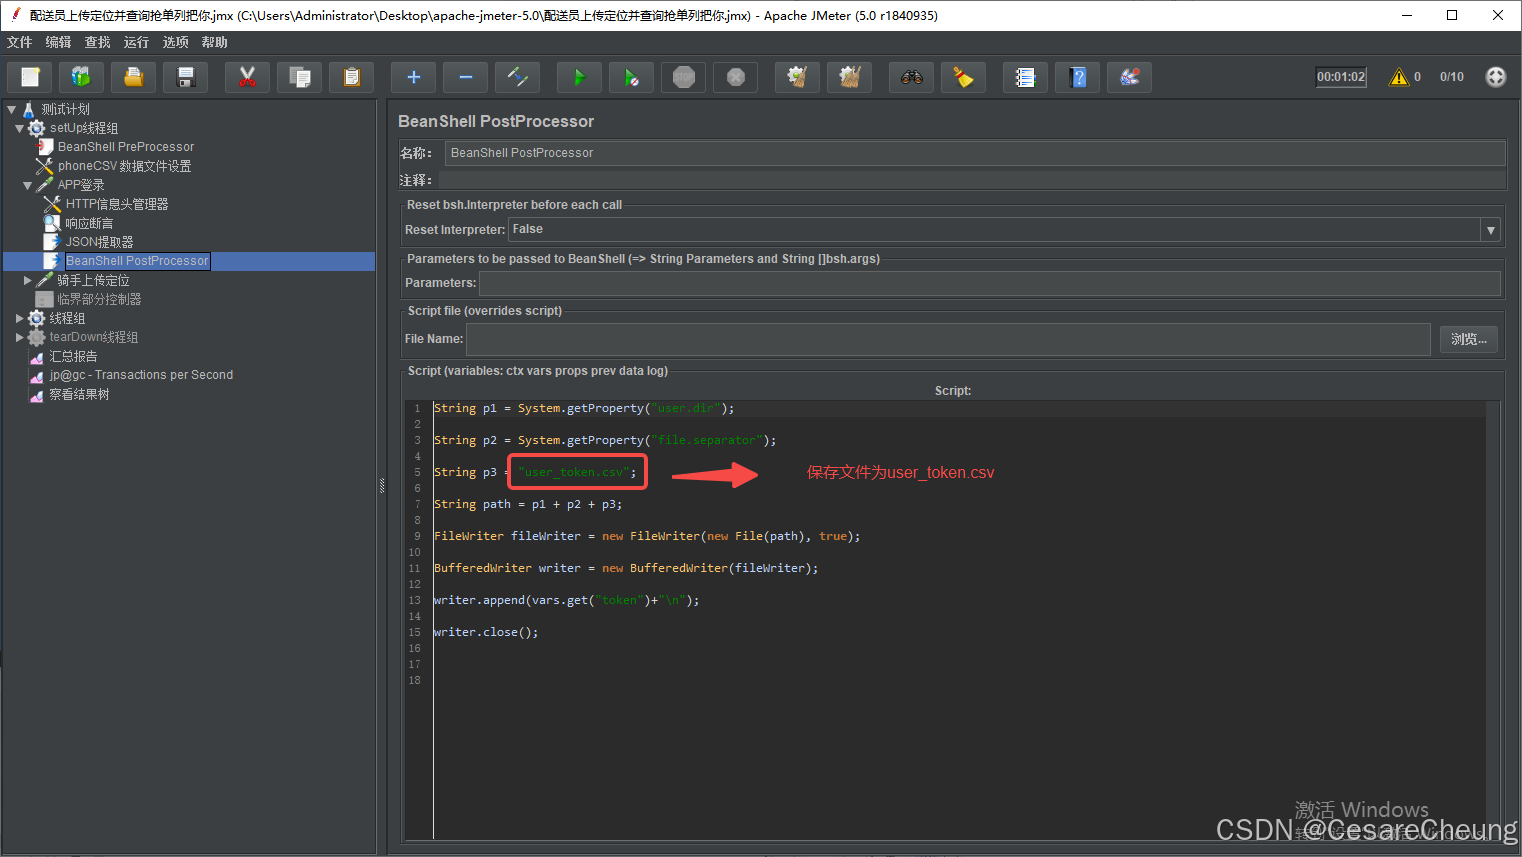Click the File Name input field
This screenshot has width=1522, height=857.
(948, 339)
